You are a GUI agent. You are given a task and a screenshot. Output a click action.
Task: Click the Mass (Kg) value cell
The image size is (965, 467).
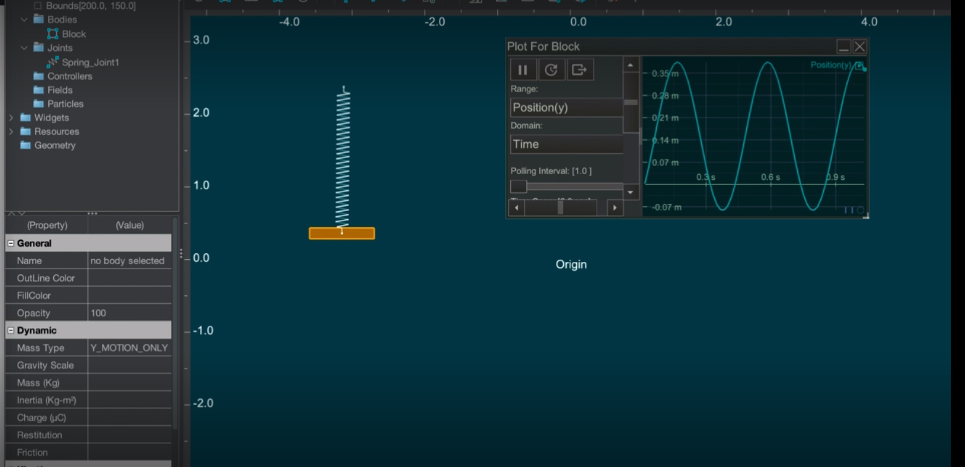[129, 383]
